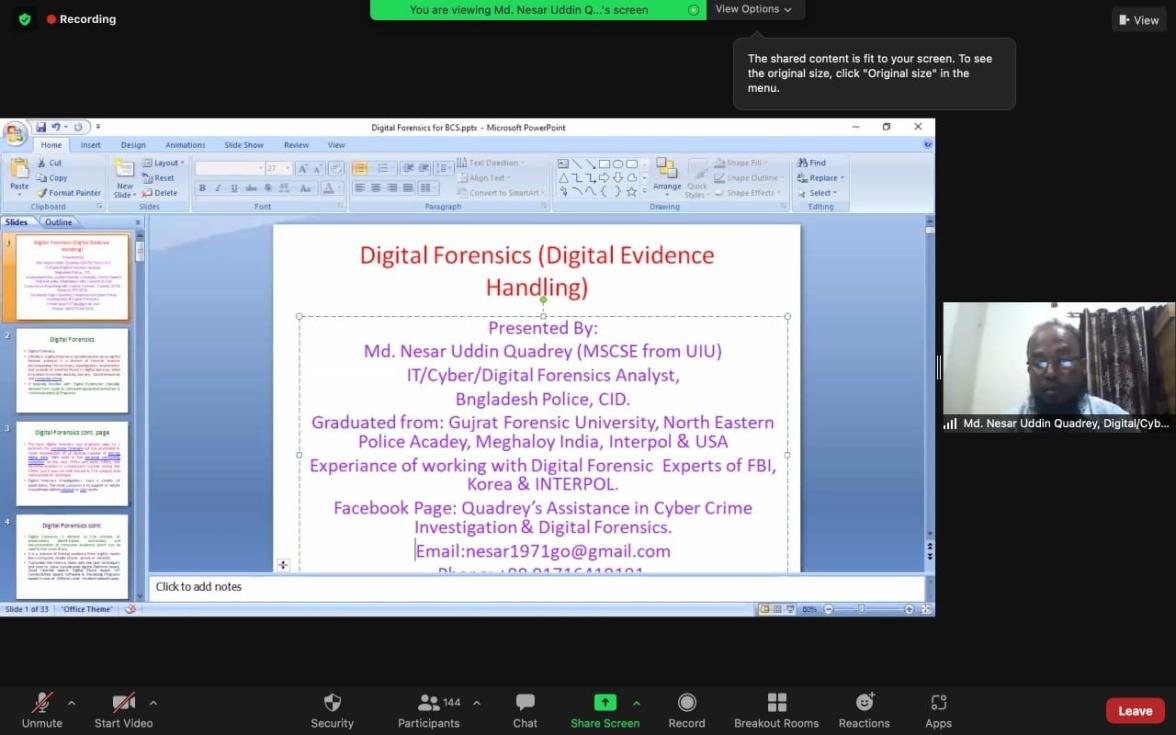Click the Font Color button
1176x735 pixels.
[x=330, y=188]
